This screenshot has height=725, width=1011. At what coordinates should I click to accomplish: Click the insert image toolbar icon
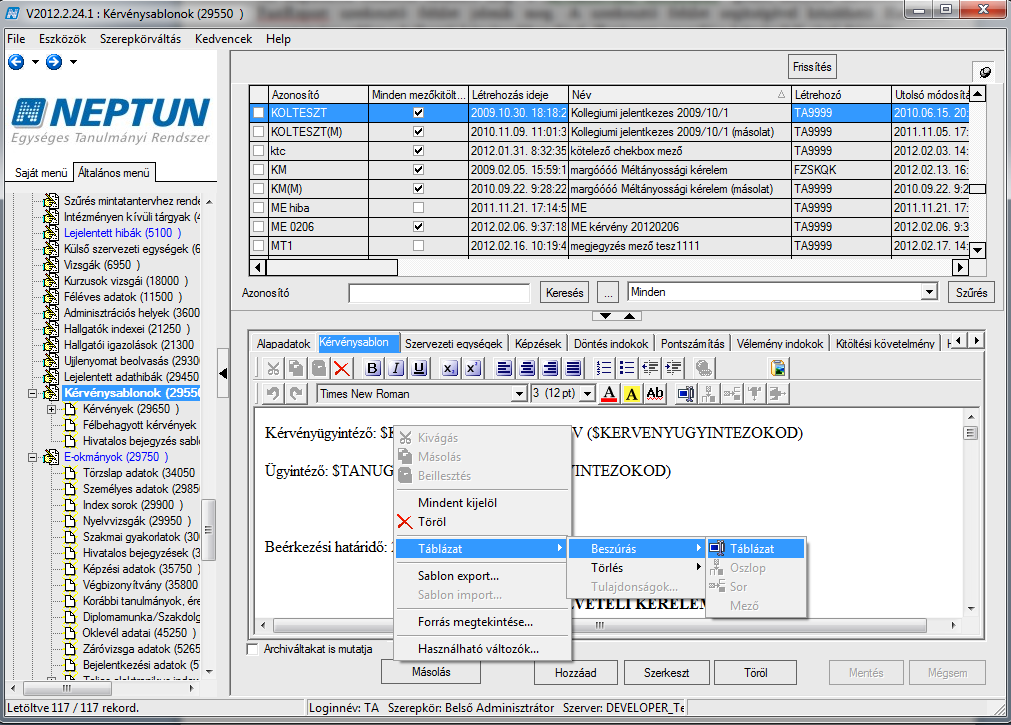(x=779, y=368)
